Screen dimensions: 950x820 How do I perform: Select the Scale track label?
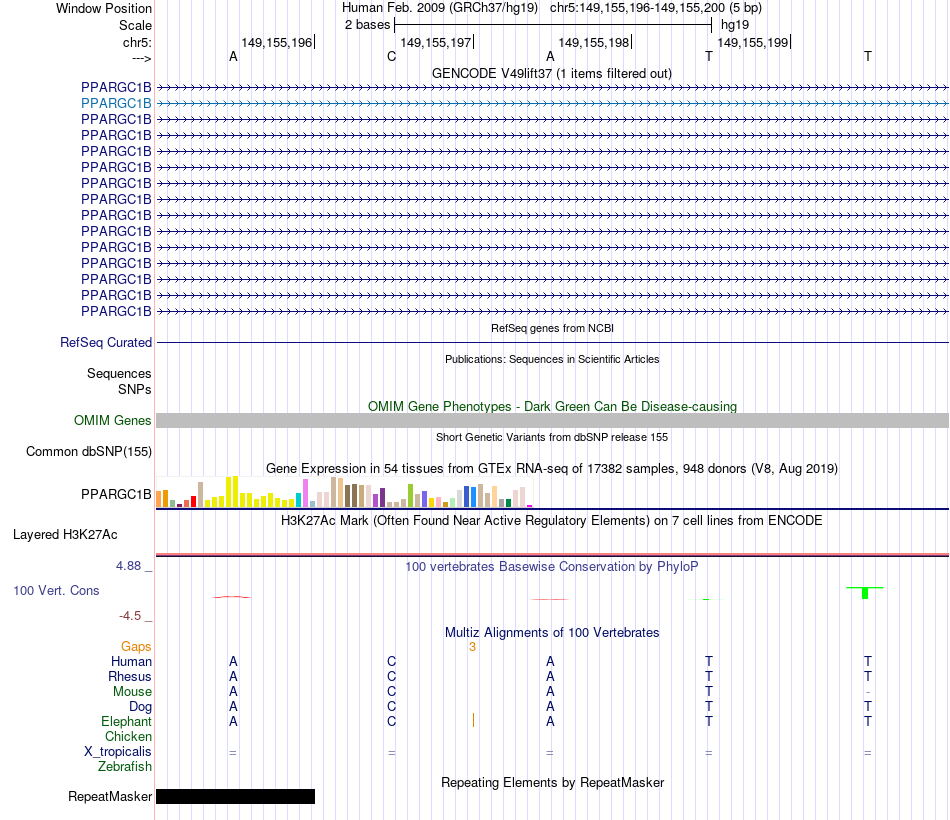pyautogui.click(x=135, y=25)
